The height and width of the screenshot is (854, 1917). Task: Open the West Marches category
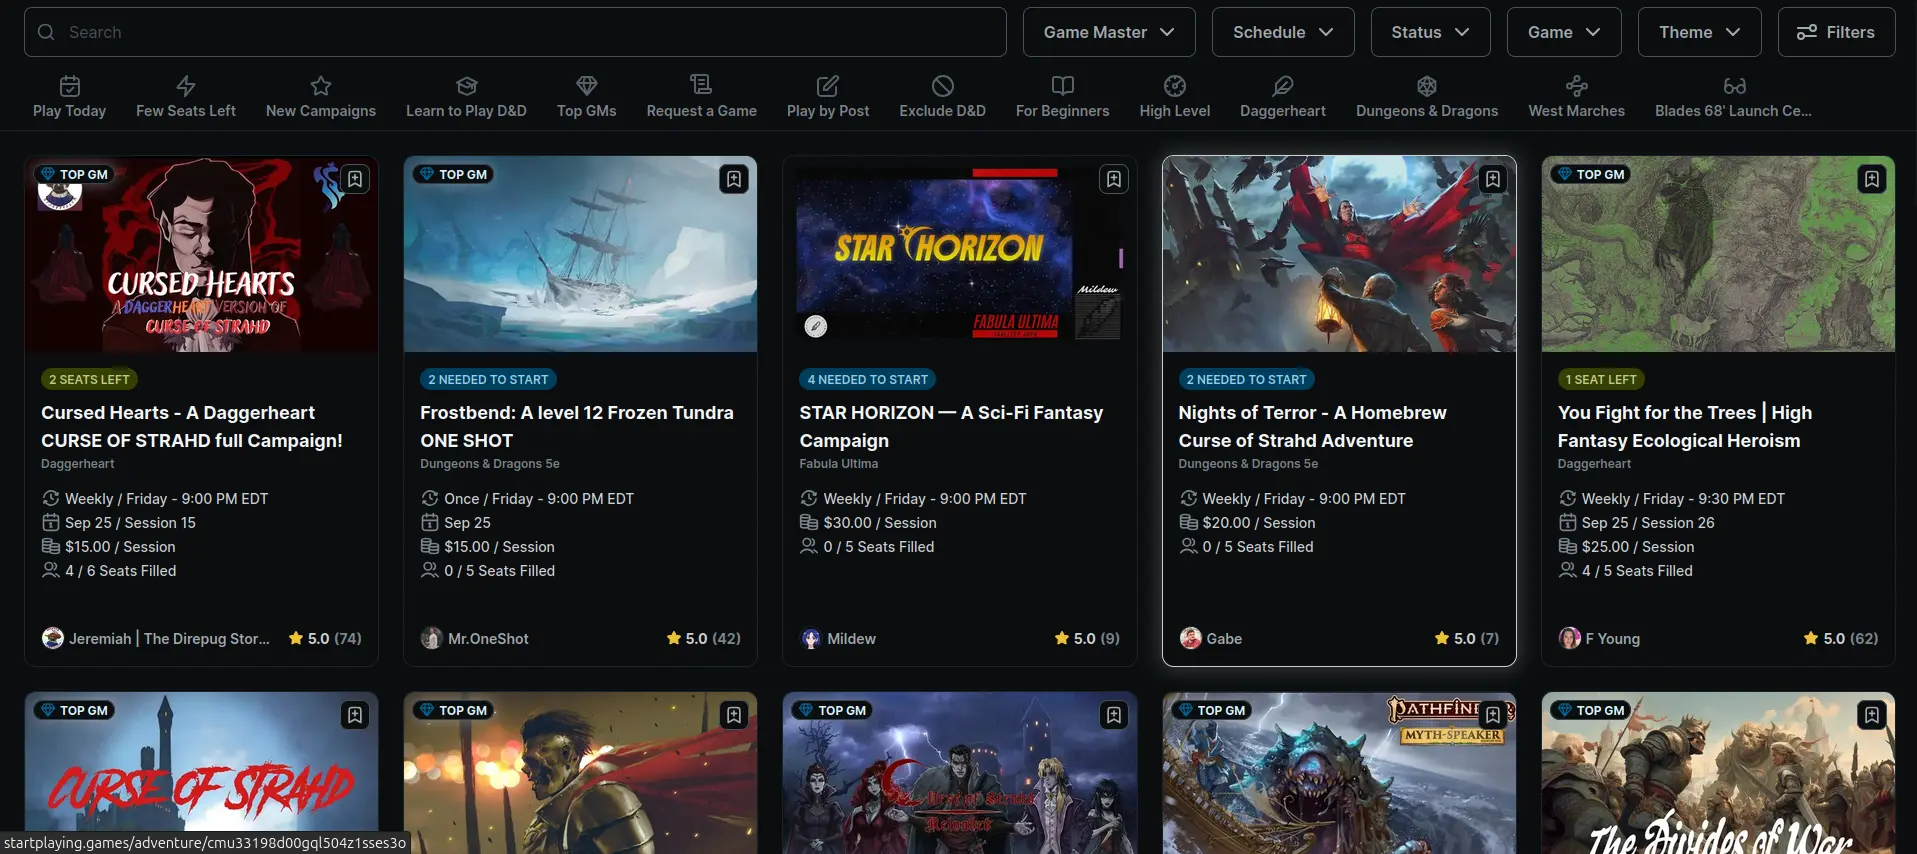1576,97
